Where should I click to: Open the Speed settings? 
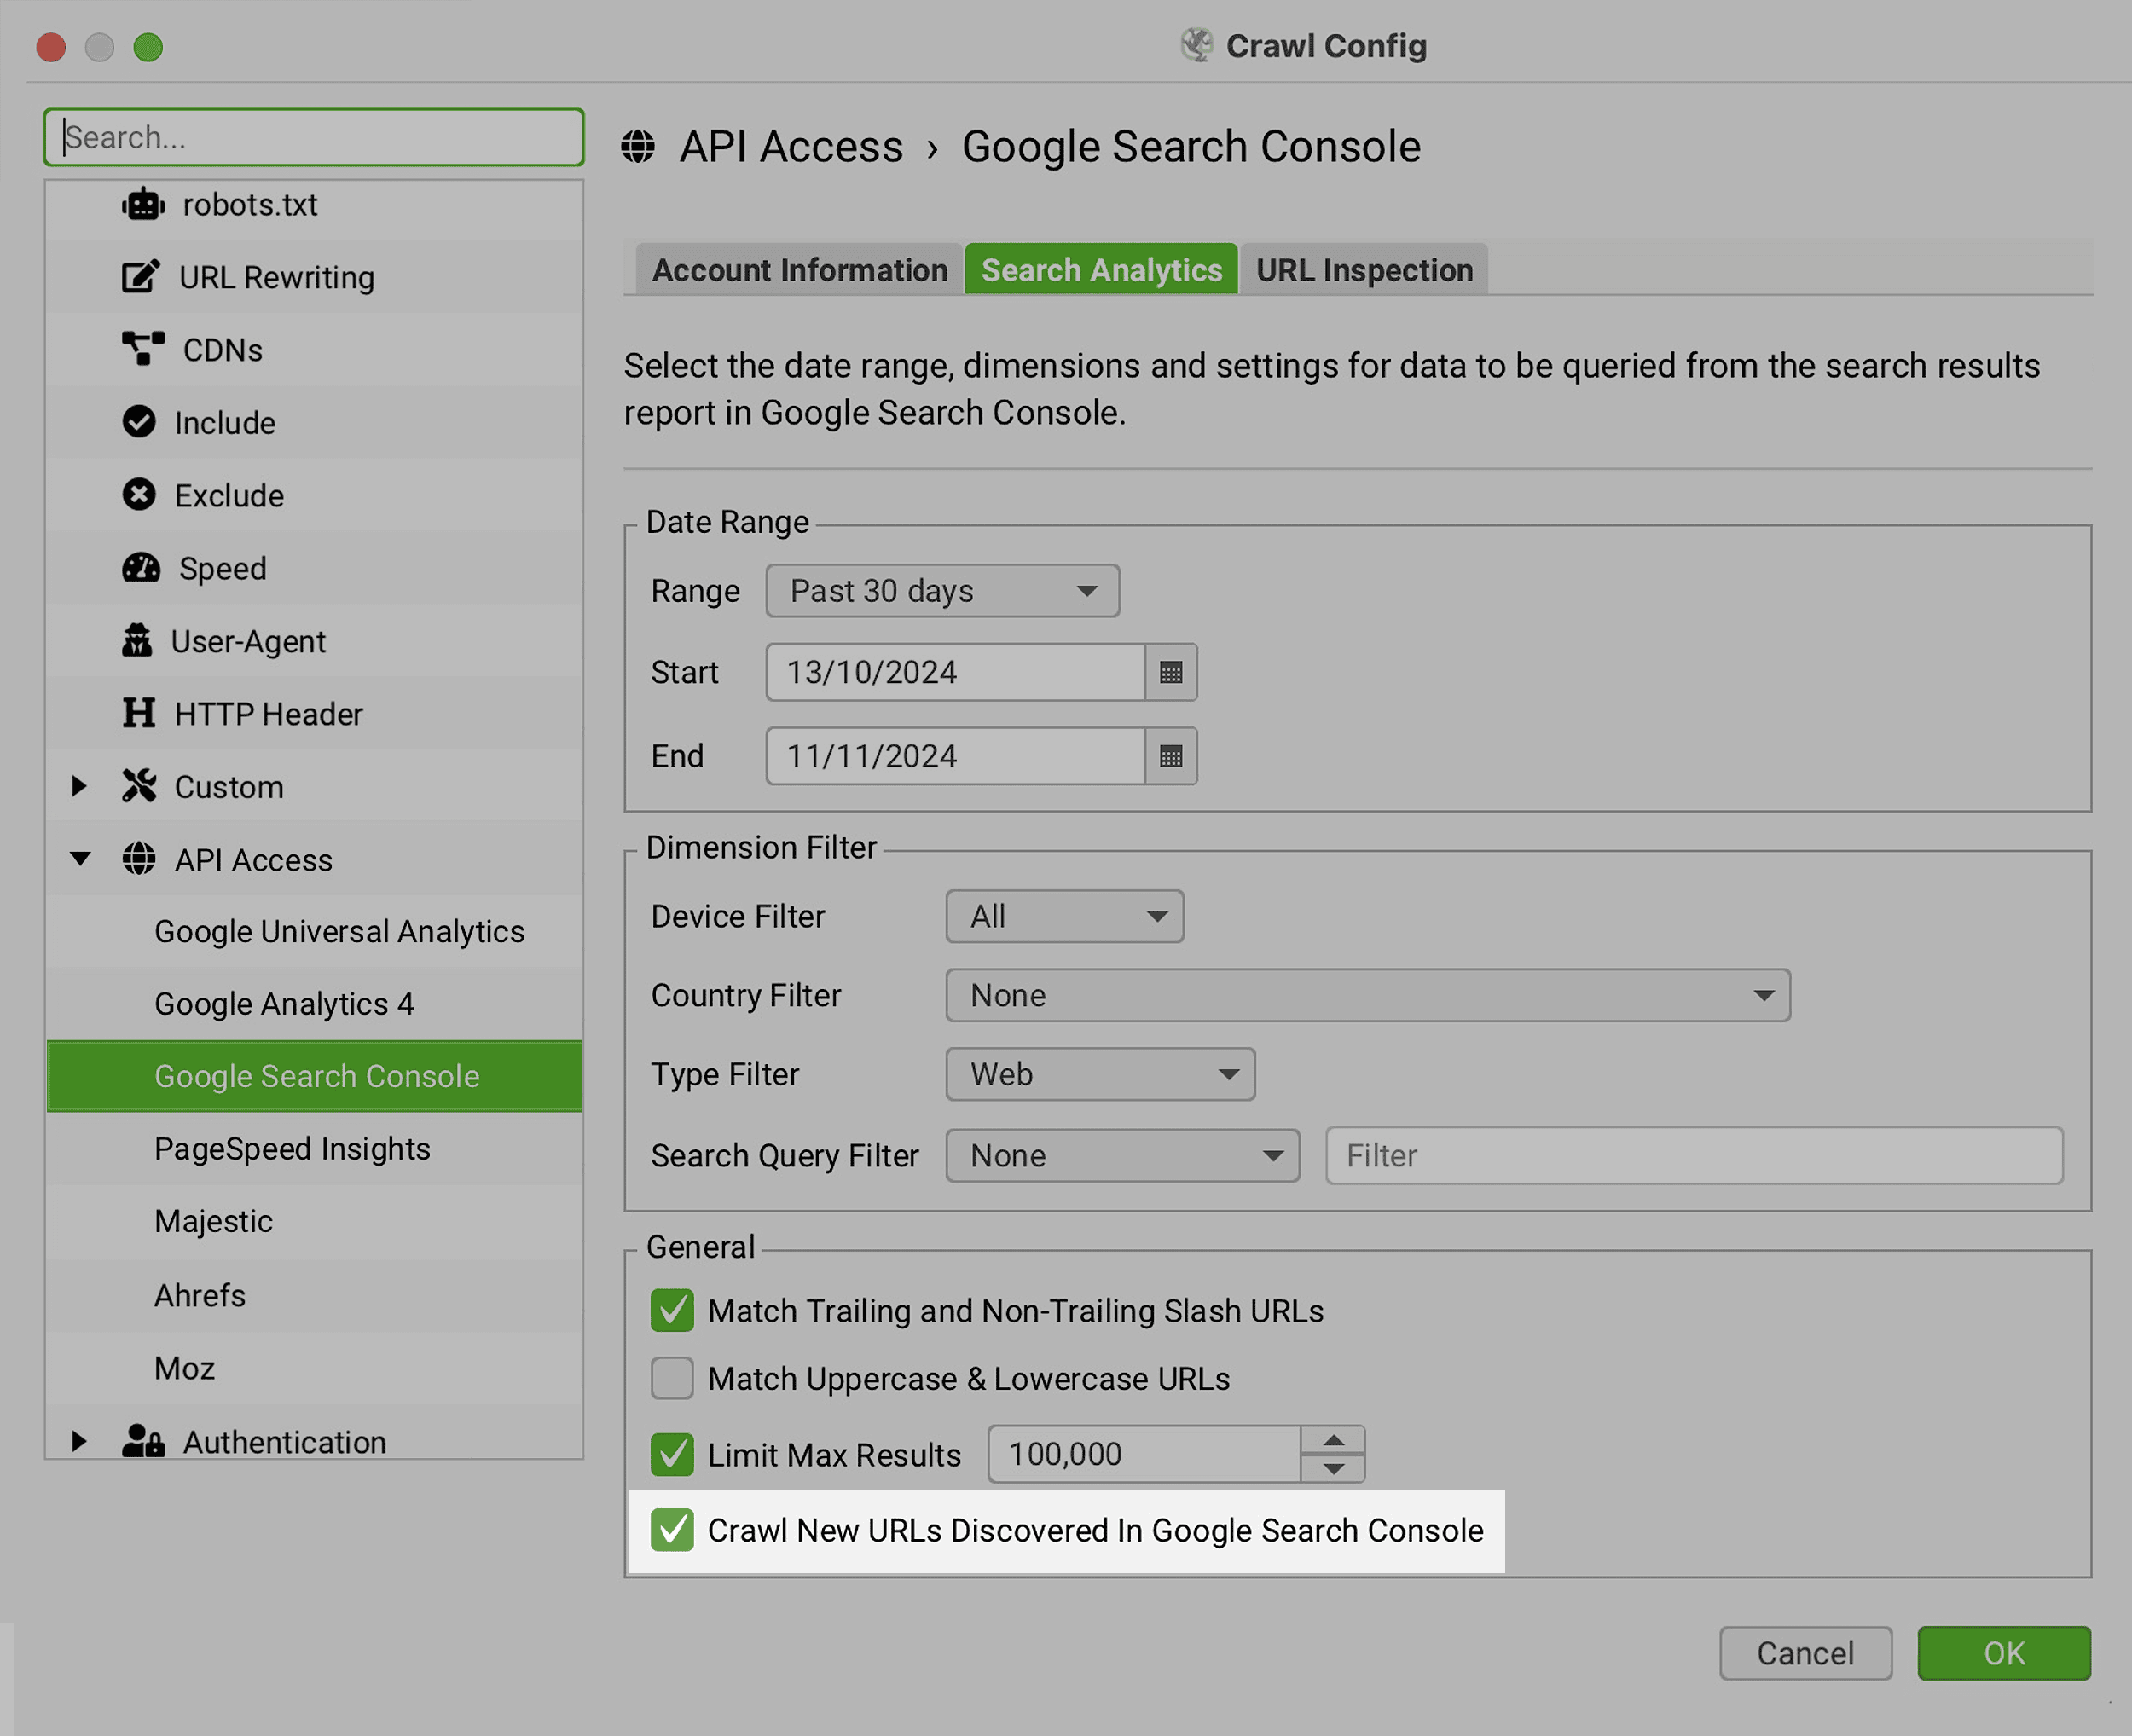click(314, 568)
